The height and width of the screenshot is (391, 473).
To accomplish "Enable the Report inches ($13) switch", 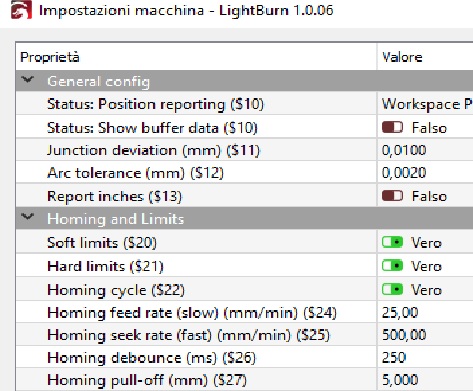I will (392, 196).
